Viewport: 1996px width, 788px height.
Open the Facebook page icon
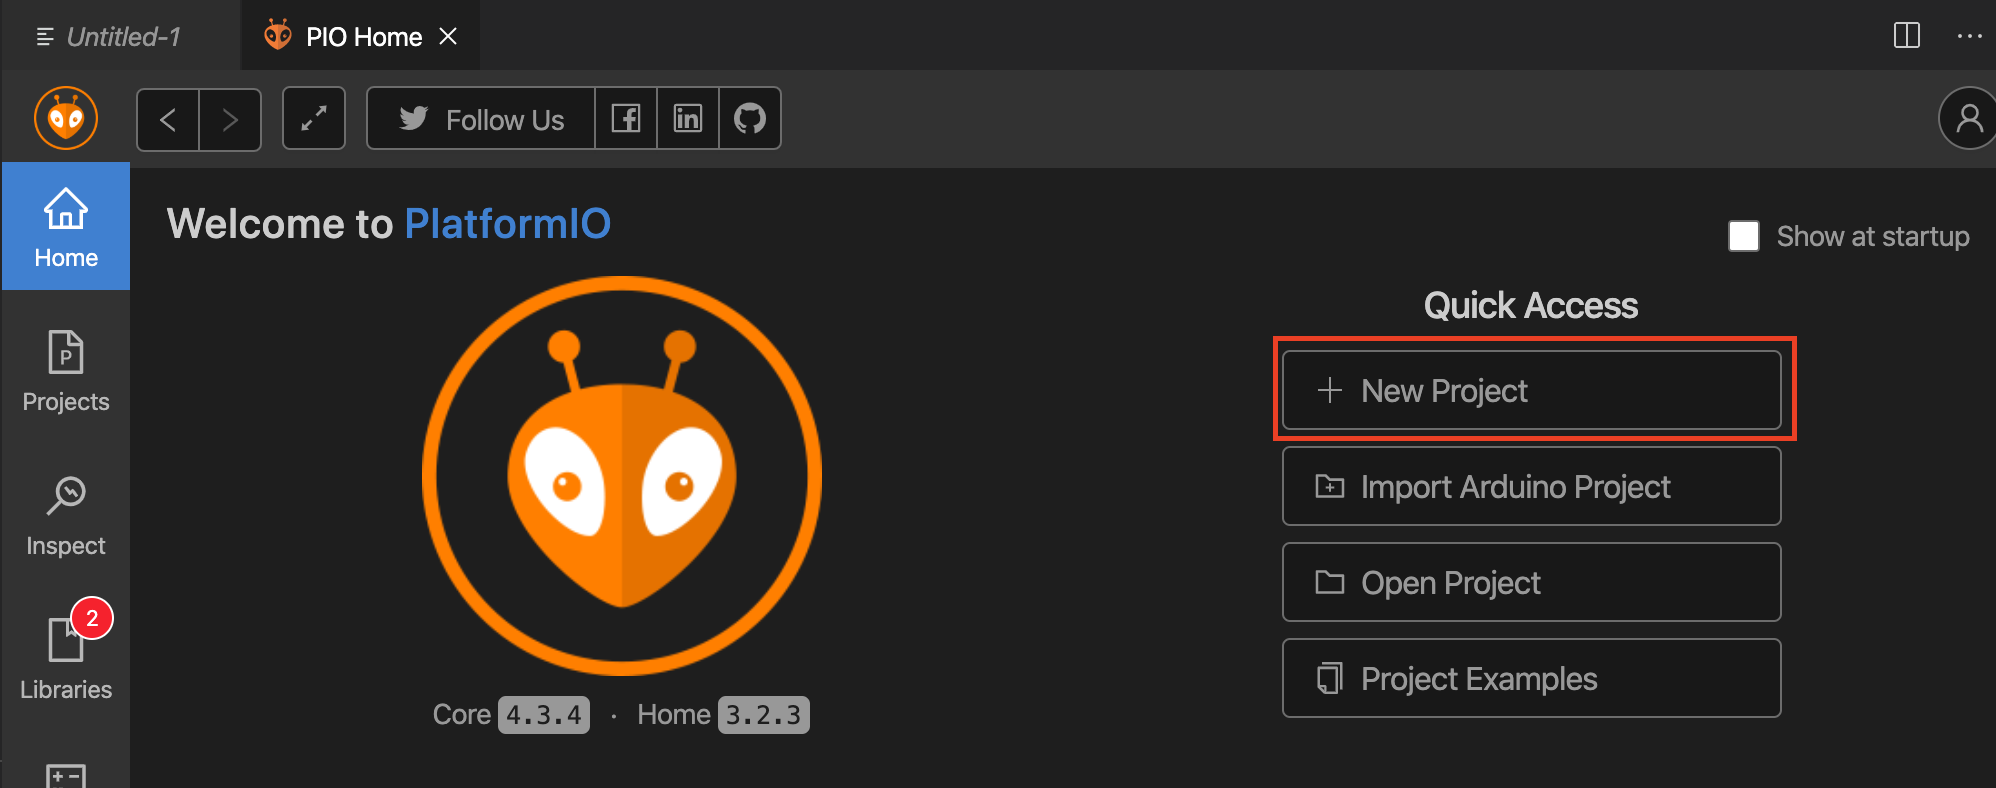coord(626,118)
